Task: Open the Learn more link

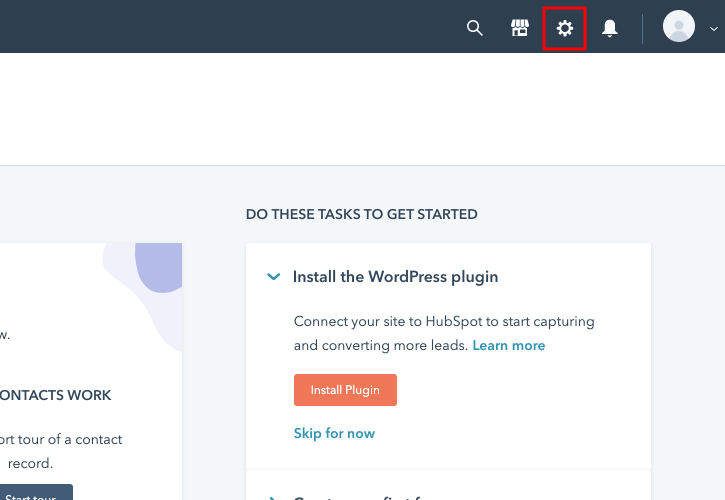Action: (x=509, y=345)
